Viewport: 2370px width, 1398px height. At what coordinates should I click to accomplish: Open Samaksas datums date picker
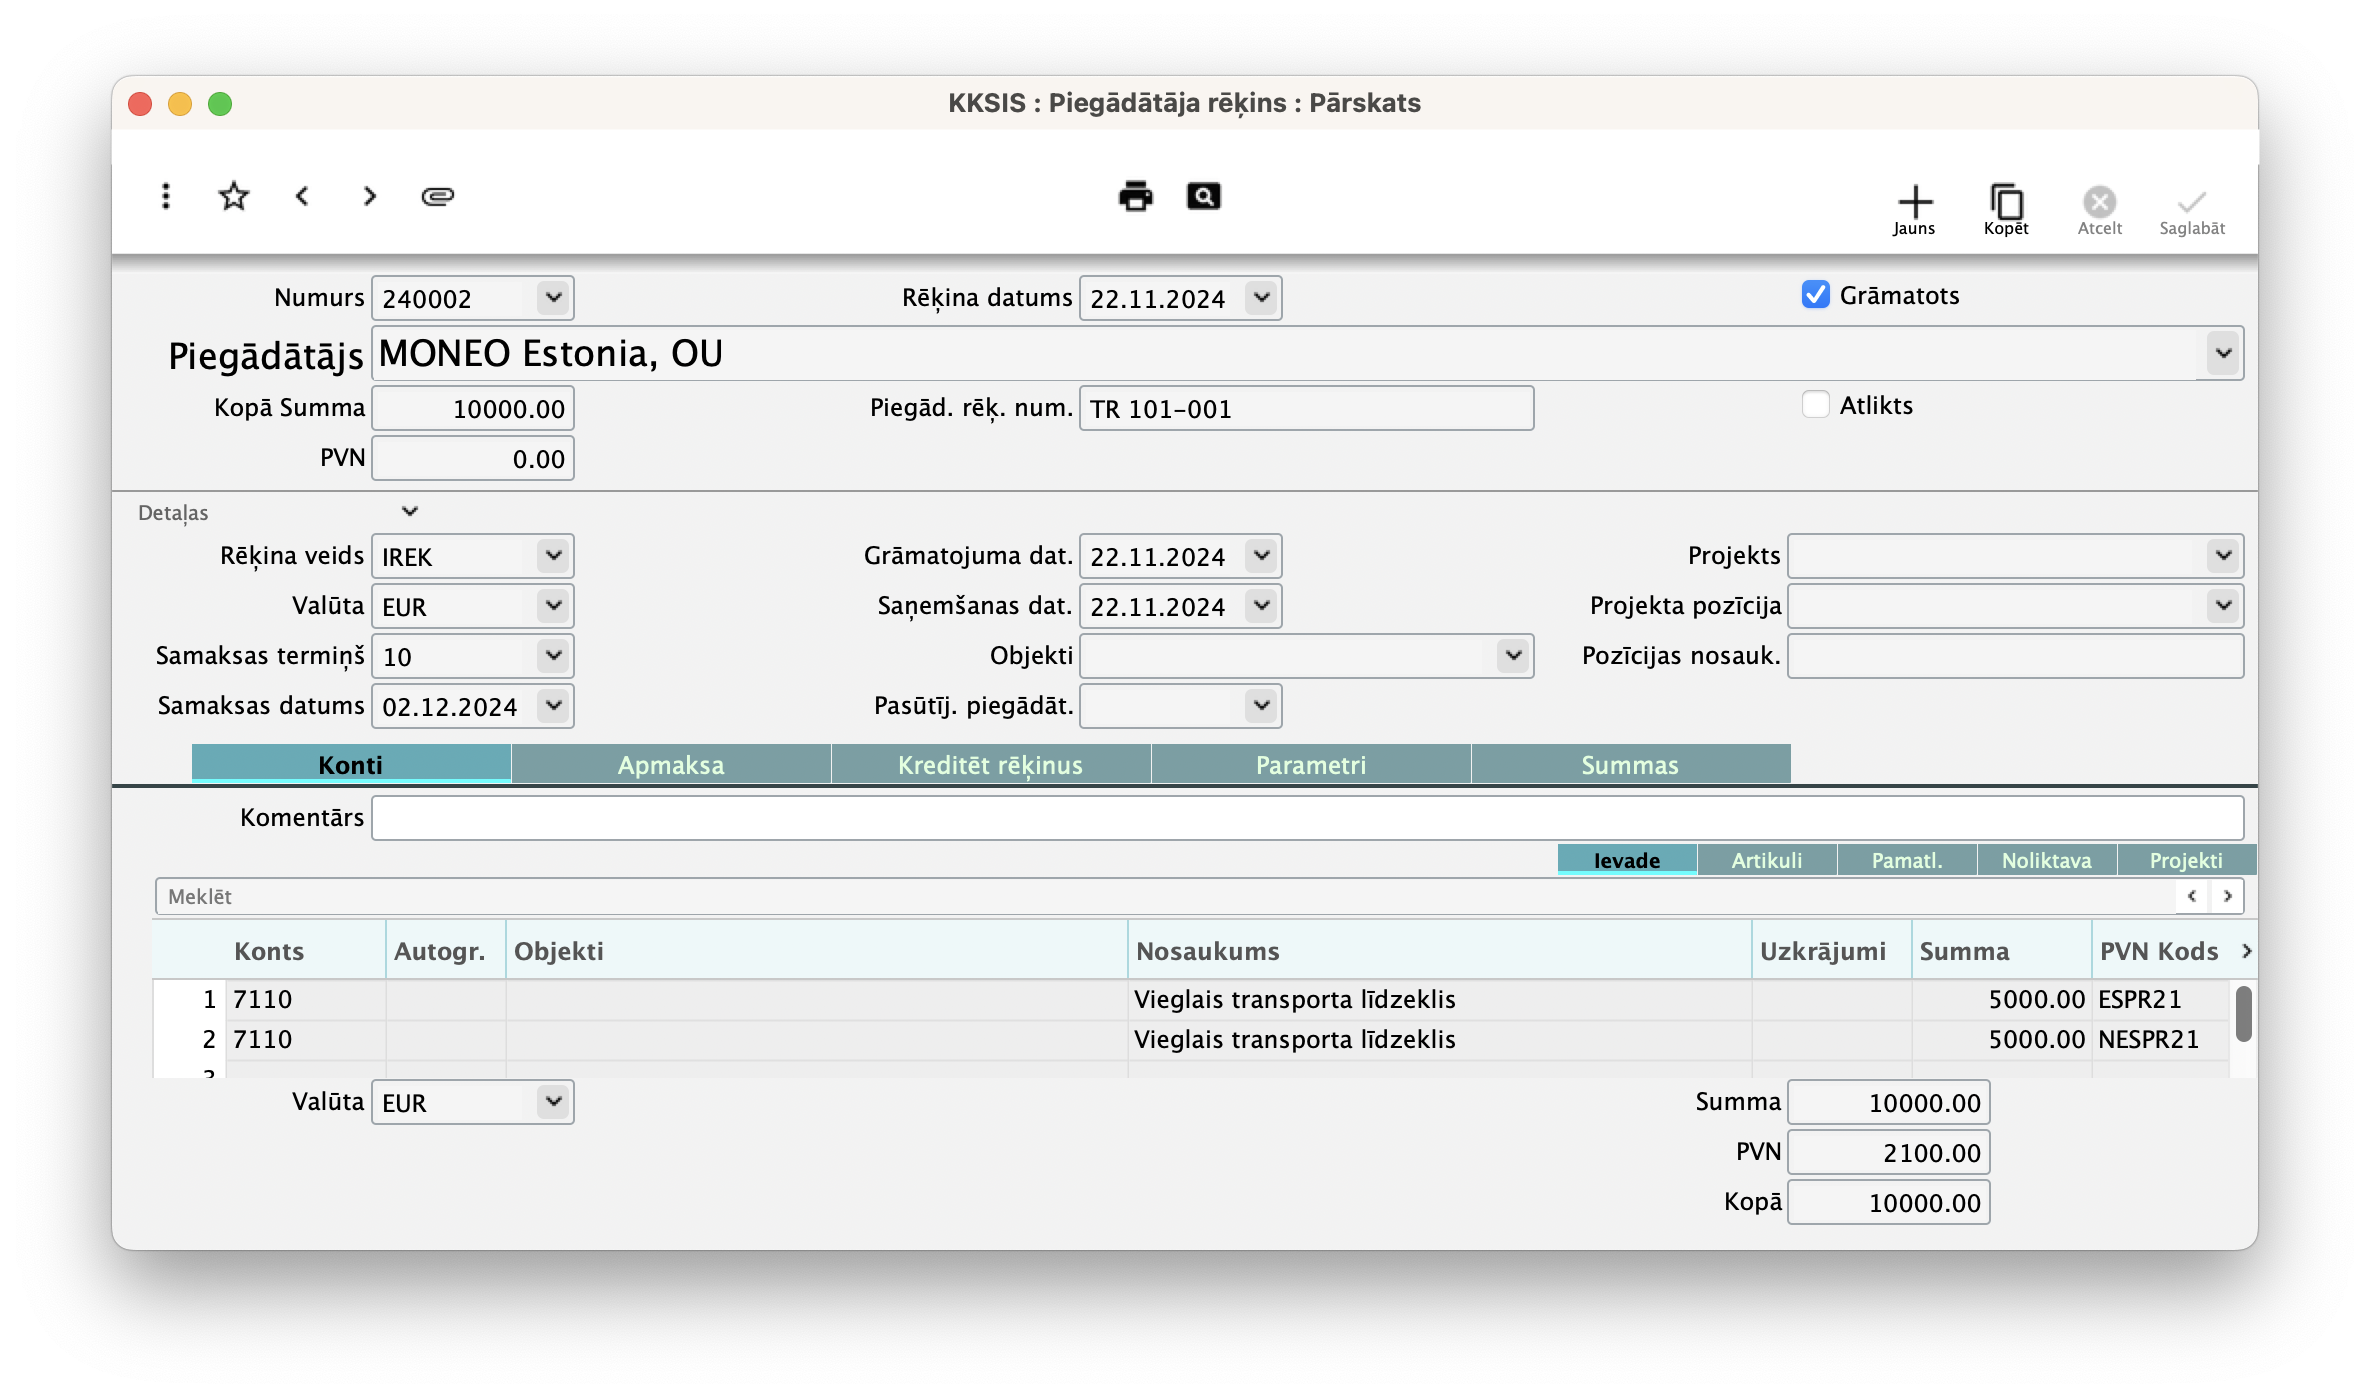[x=553, y=706]
